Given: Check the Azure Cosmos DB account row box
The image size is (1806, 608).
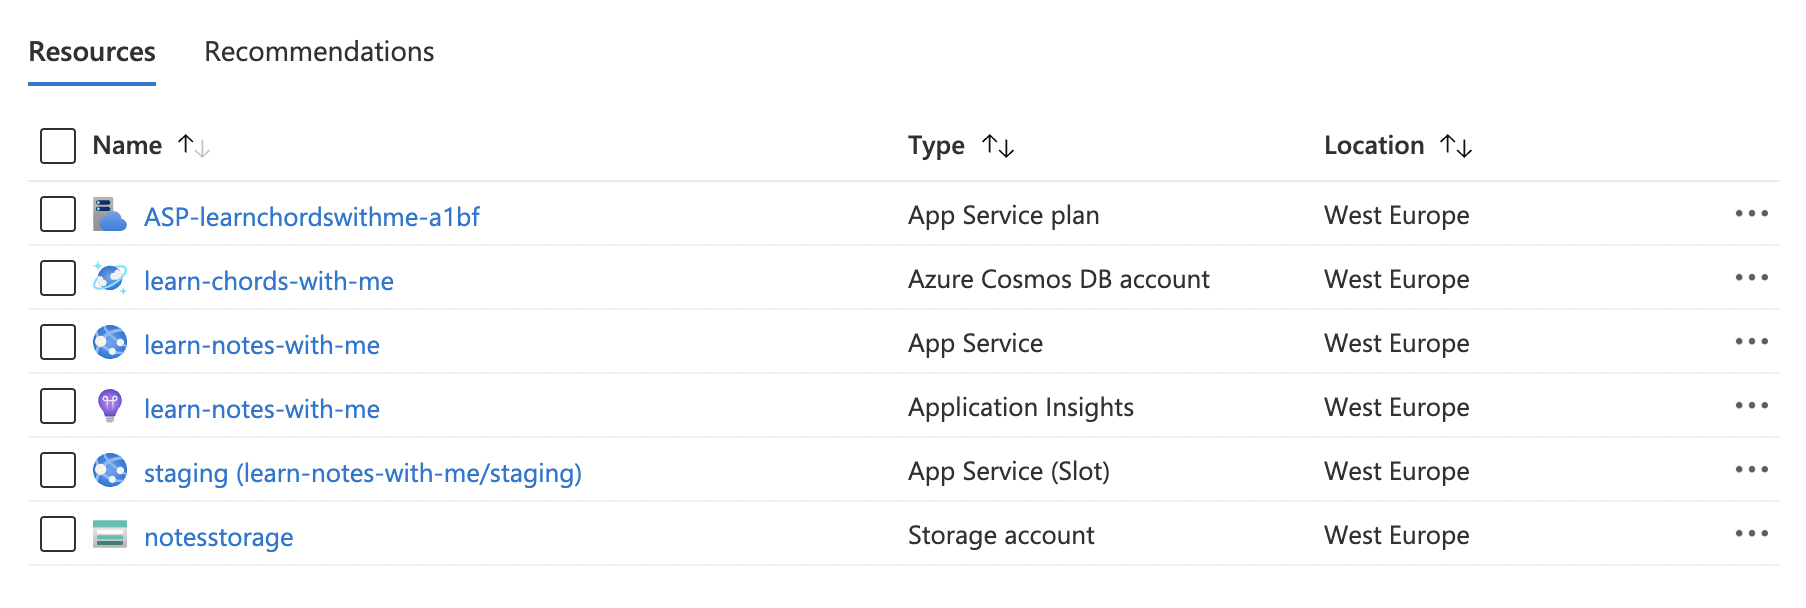Looking at the screenshot, I should pyautogui.click(x=58, y=278).
